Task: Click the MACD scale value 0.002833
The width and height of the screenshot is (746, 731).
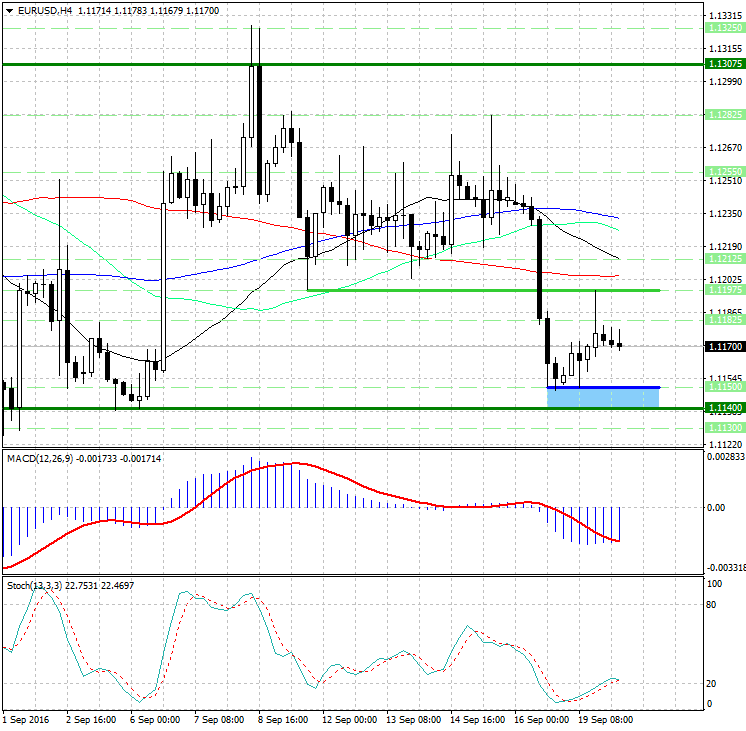Action: pos(726,457)
